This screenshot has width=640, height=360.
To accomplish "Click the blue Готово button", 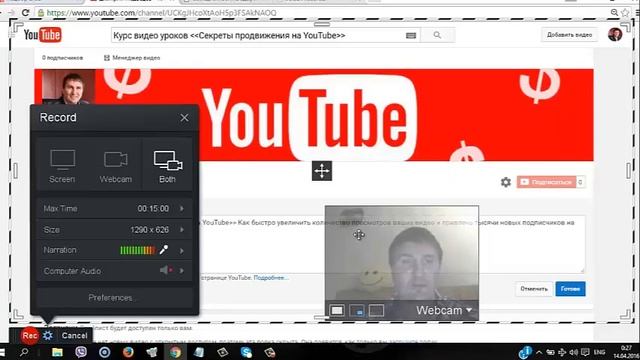I will tap(570, 289).
